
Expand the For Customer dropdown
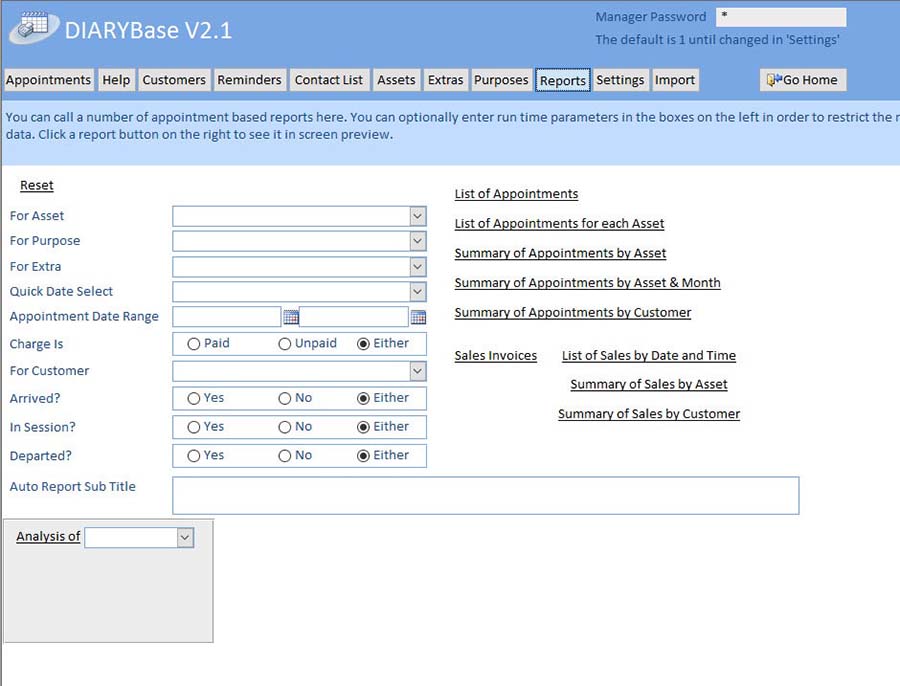tap(418, 371)
